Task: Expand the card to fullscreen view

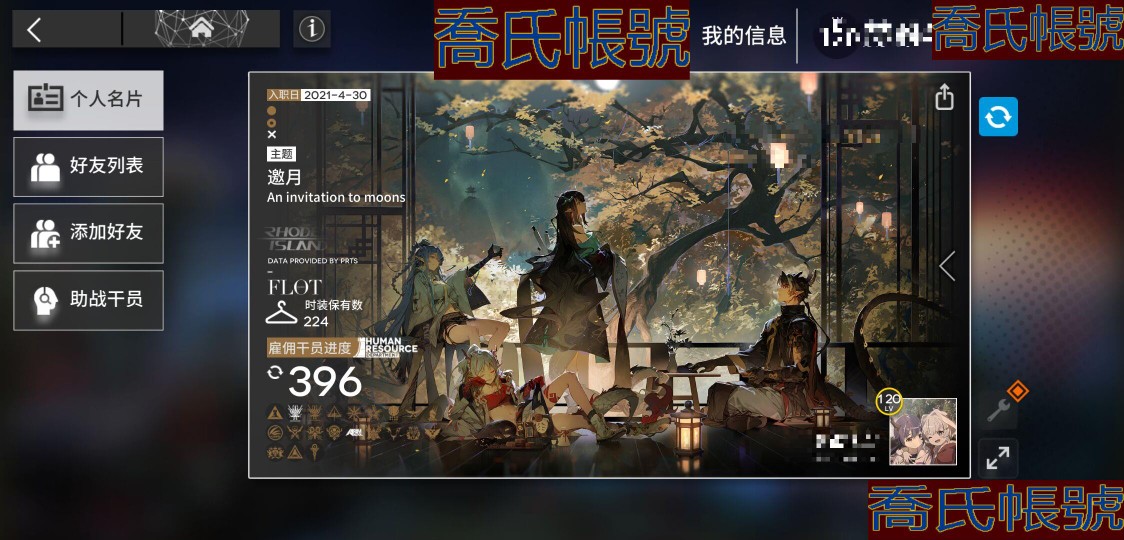Action: pos(997,458)
